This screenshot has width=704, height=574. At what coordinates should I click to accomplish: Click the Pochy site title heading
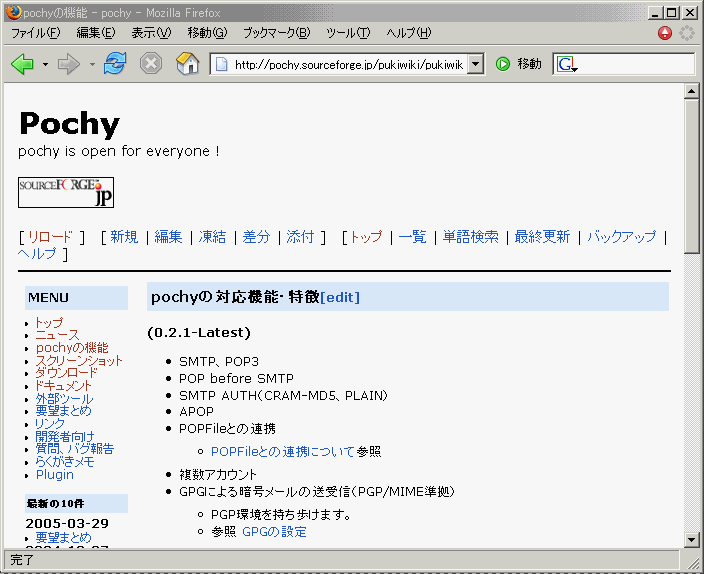coord(70,124)
